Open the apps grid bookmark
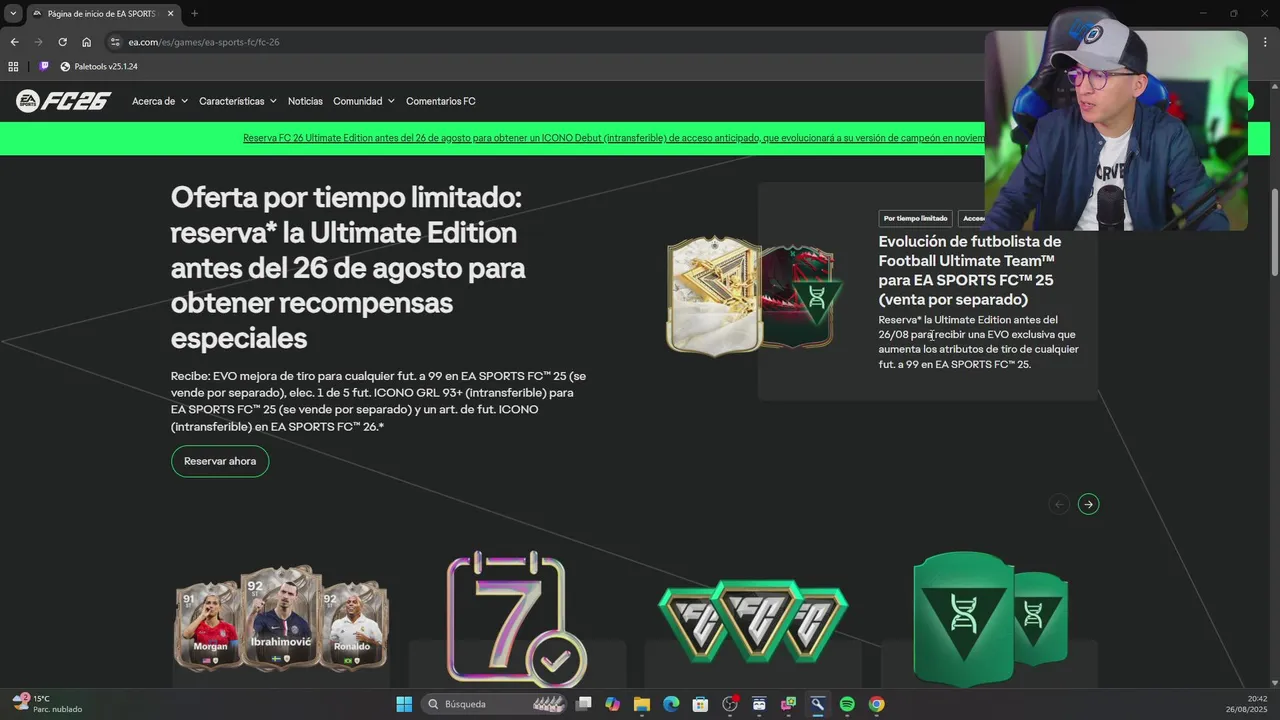This screenshot has width=1280, height=720. coord(13,66)
